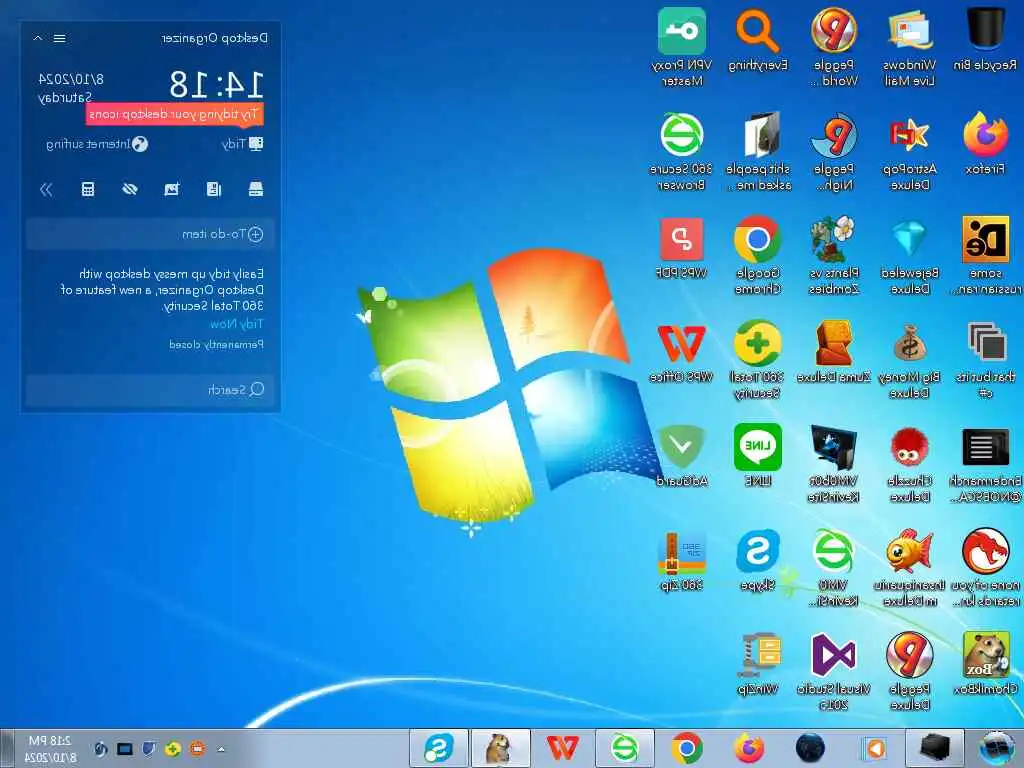Image resolution: width=1024 pixels, height=768 pixels.
Task: Click the taskbar clock showing 2:18 PM
Action: [x=51, y=749]
